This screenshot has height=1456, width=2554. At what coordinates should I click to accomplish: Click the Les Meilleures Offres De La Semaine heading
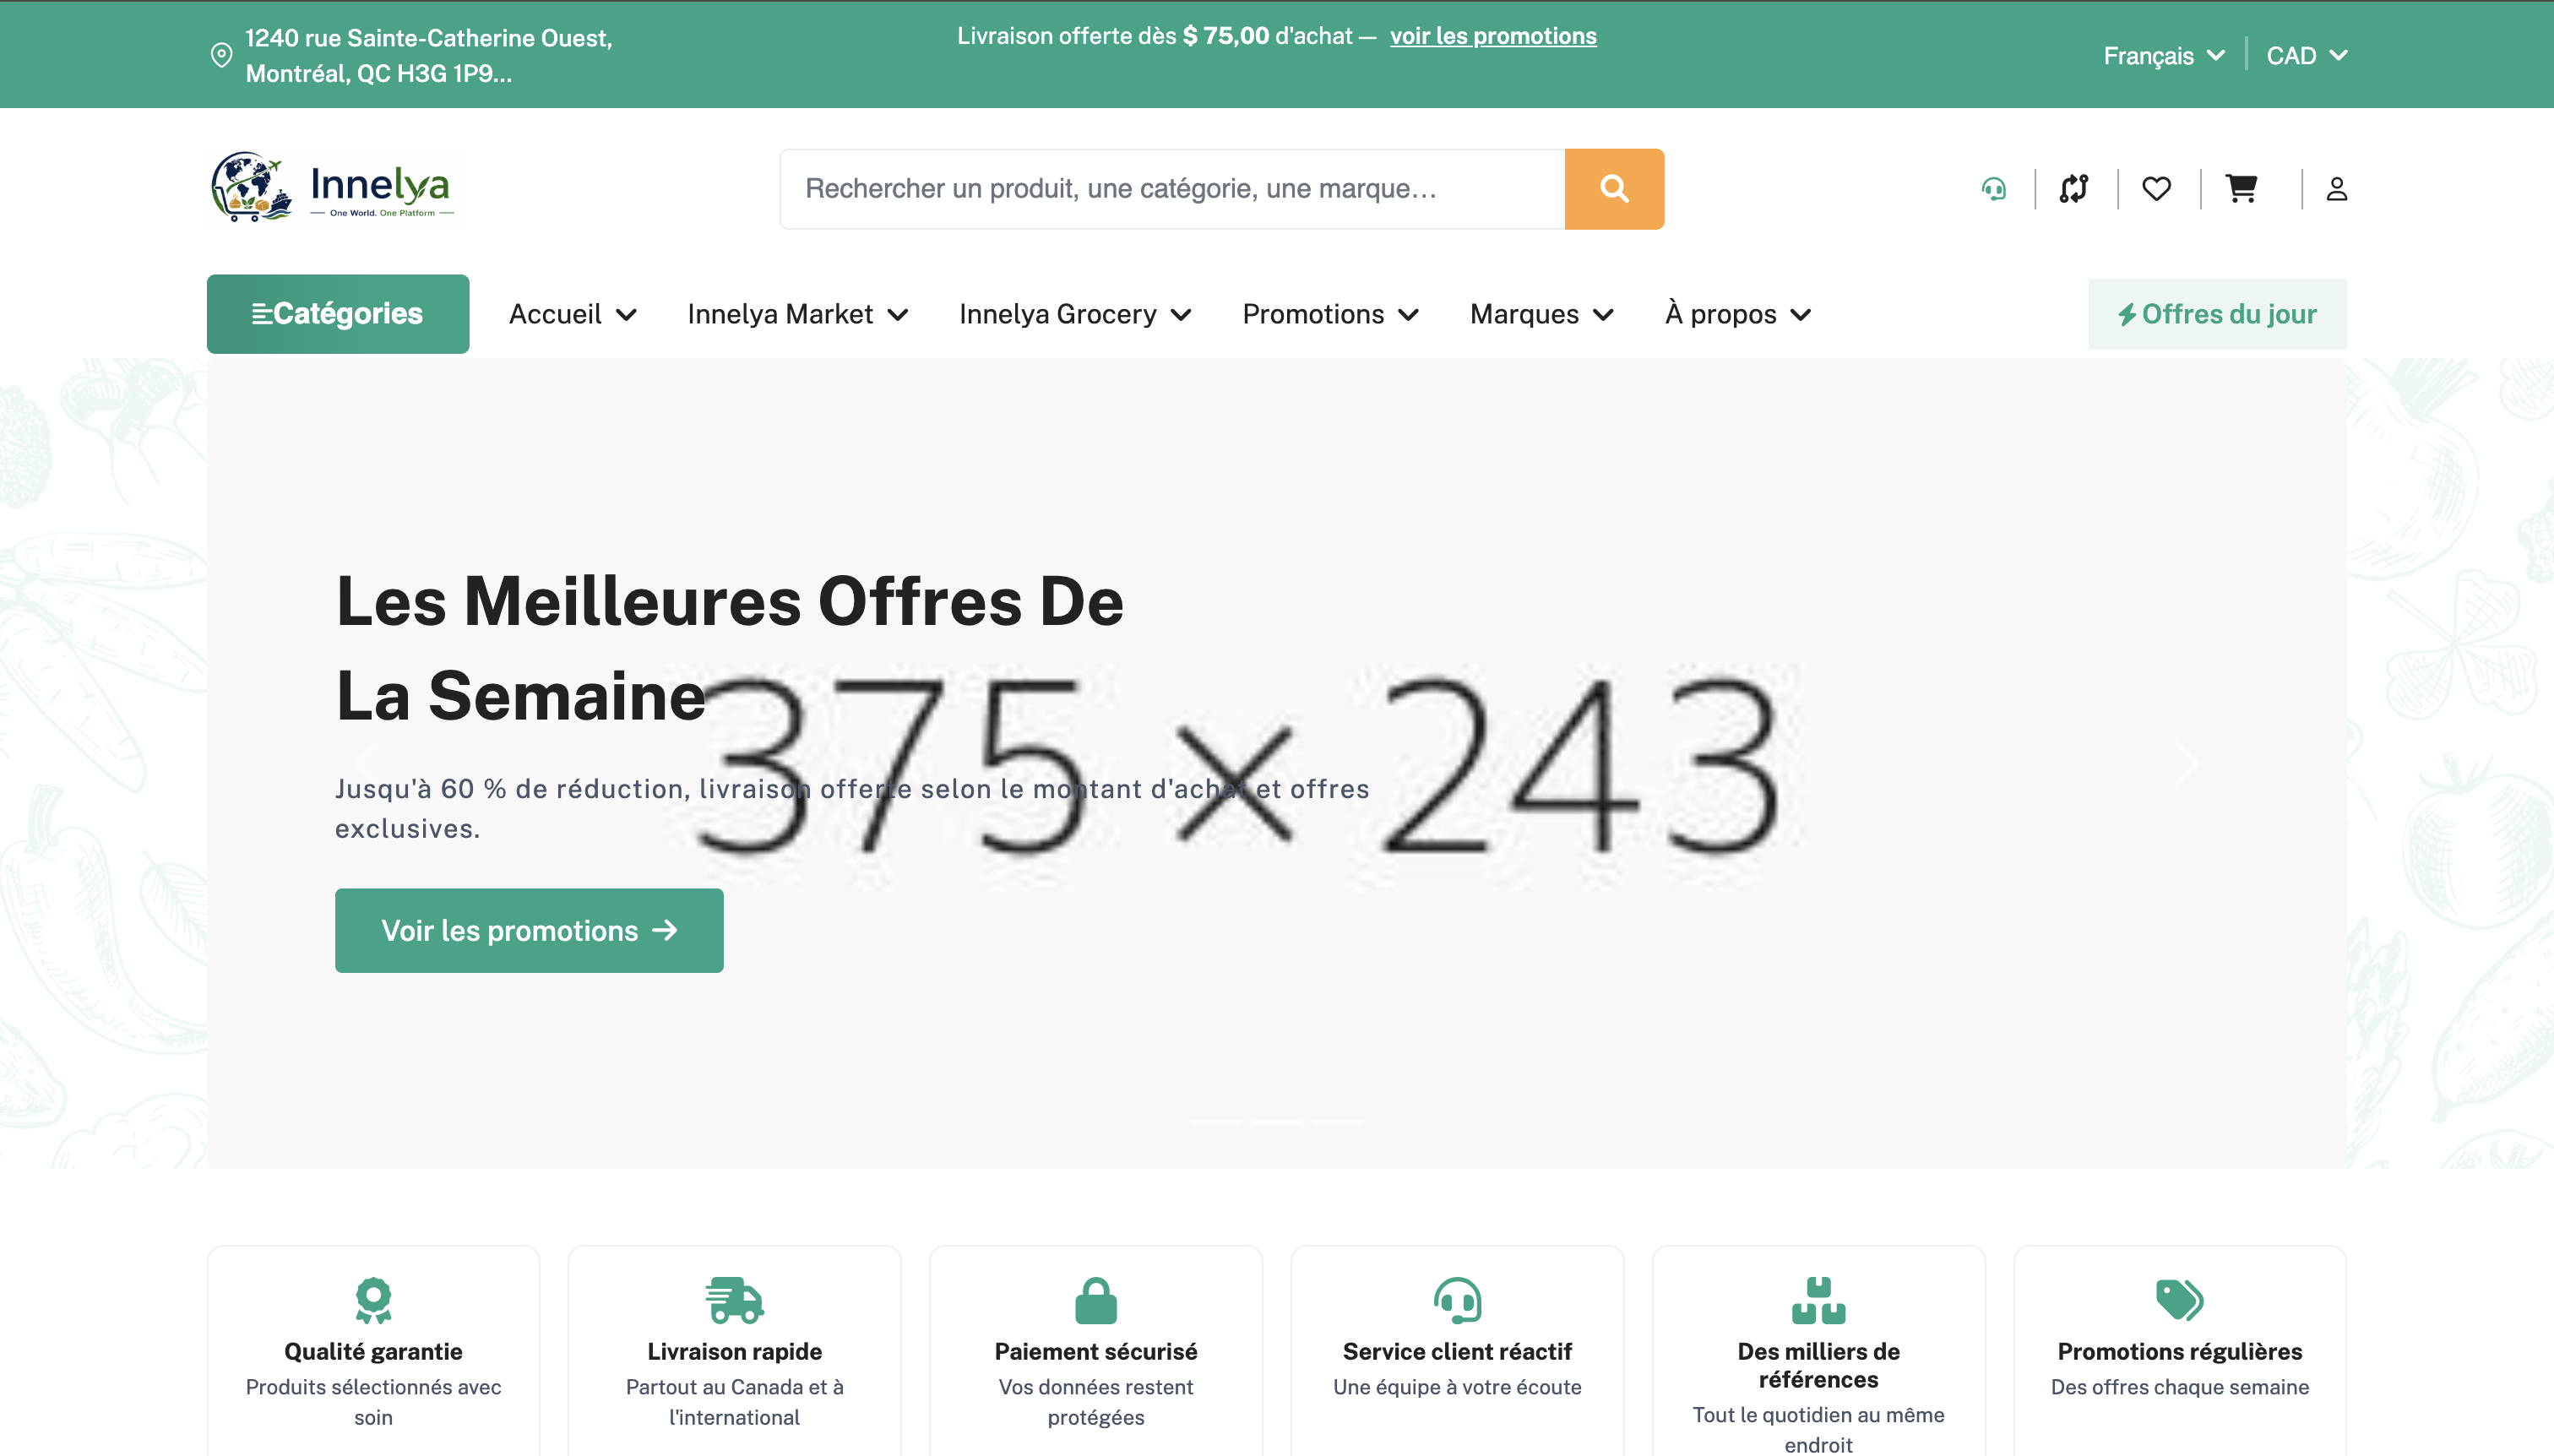point(730,648)
